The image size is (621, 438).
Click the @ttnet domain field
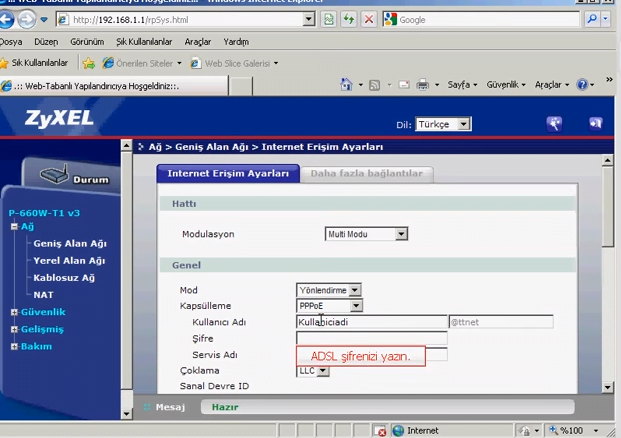501,322
